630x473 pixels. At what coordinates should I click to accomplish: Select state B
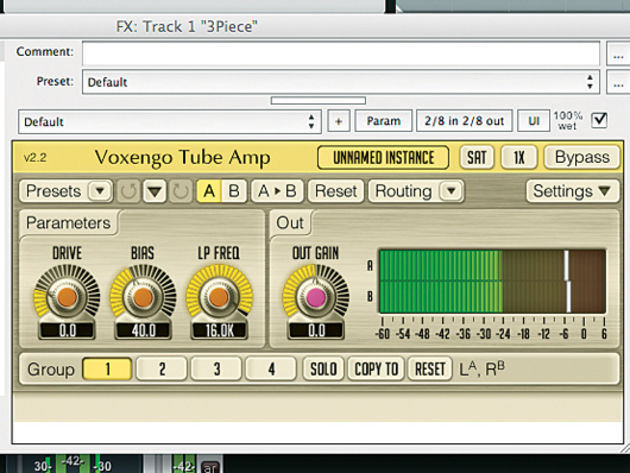coord(234,191)
